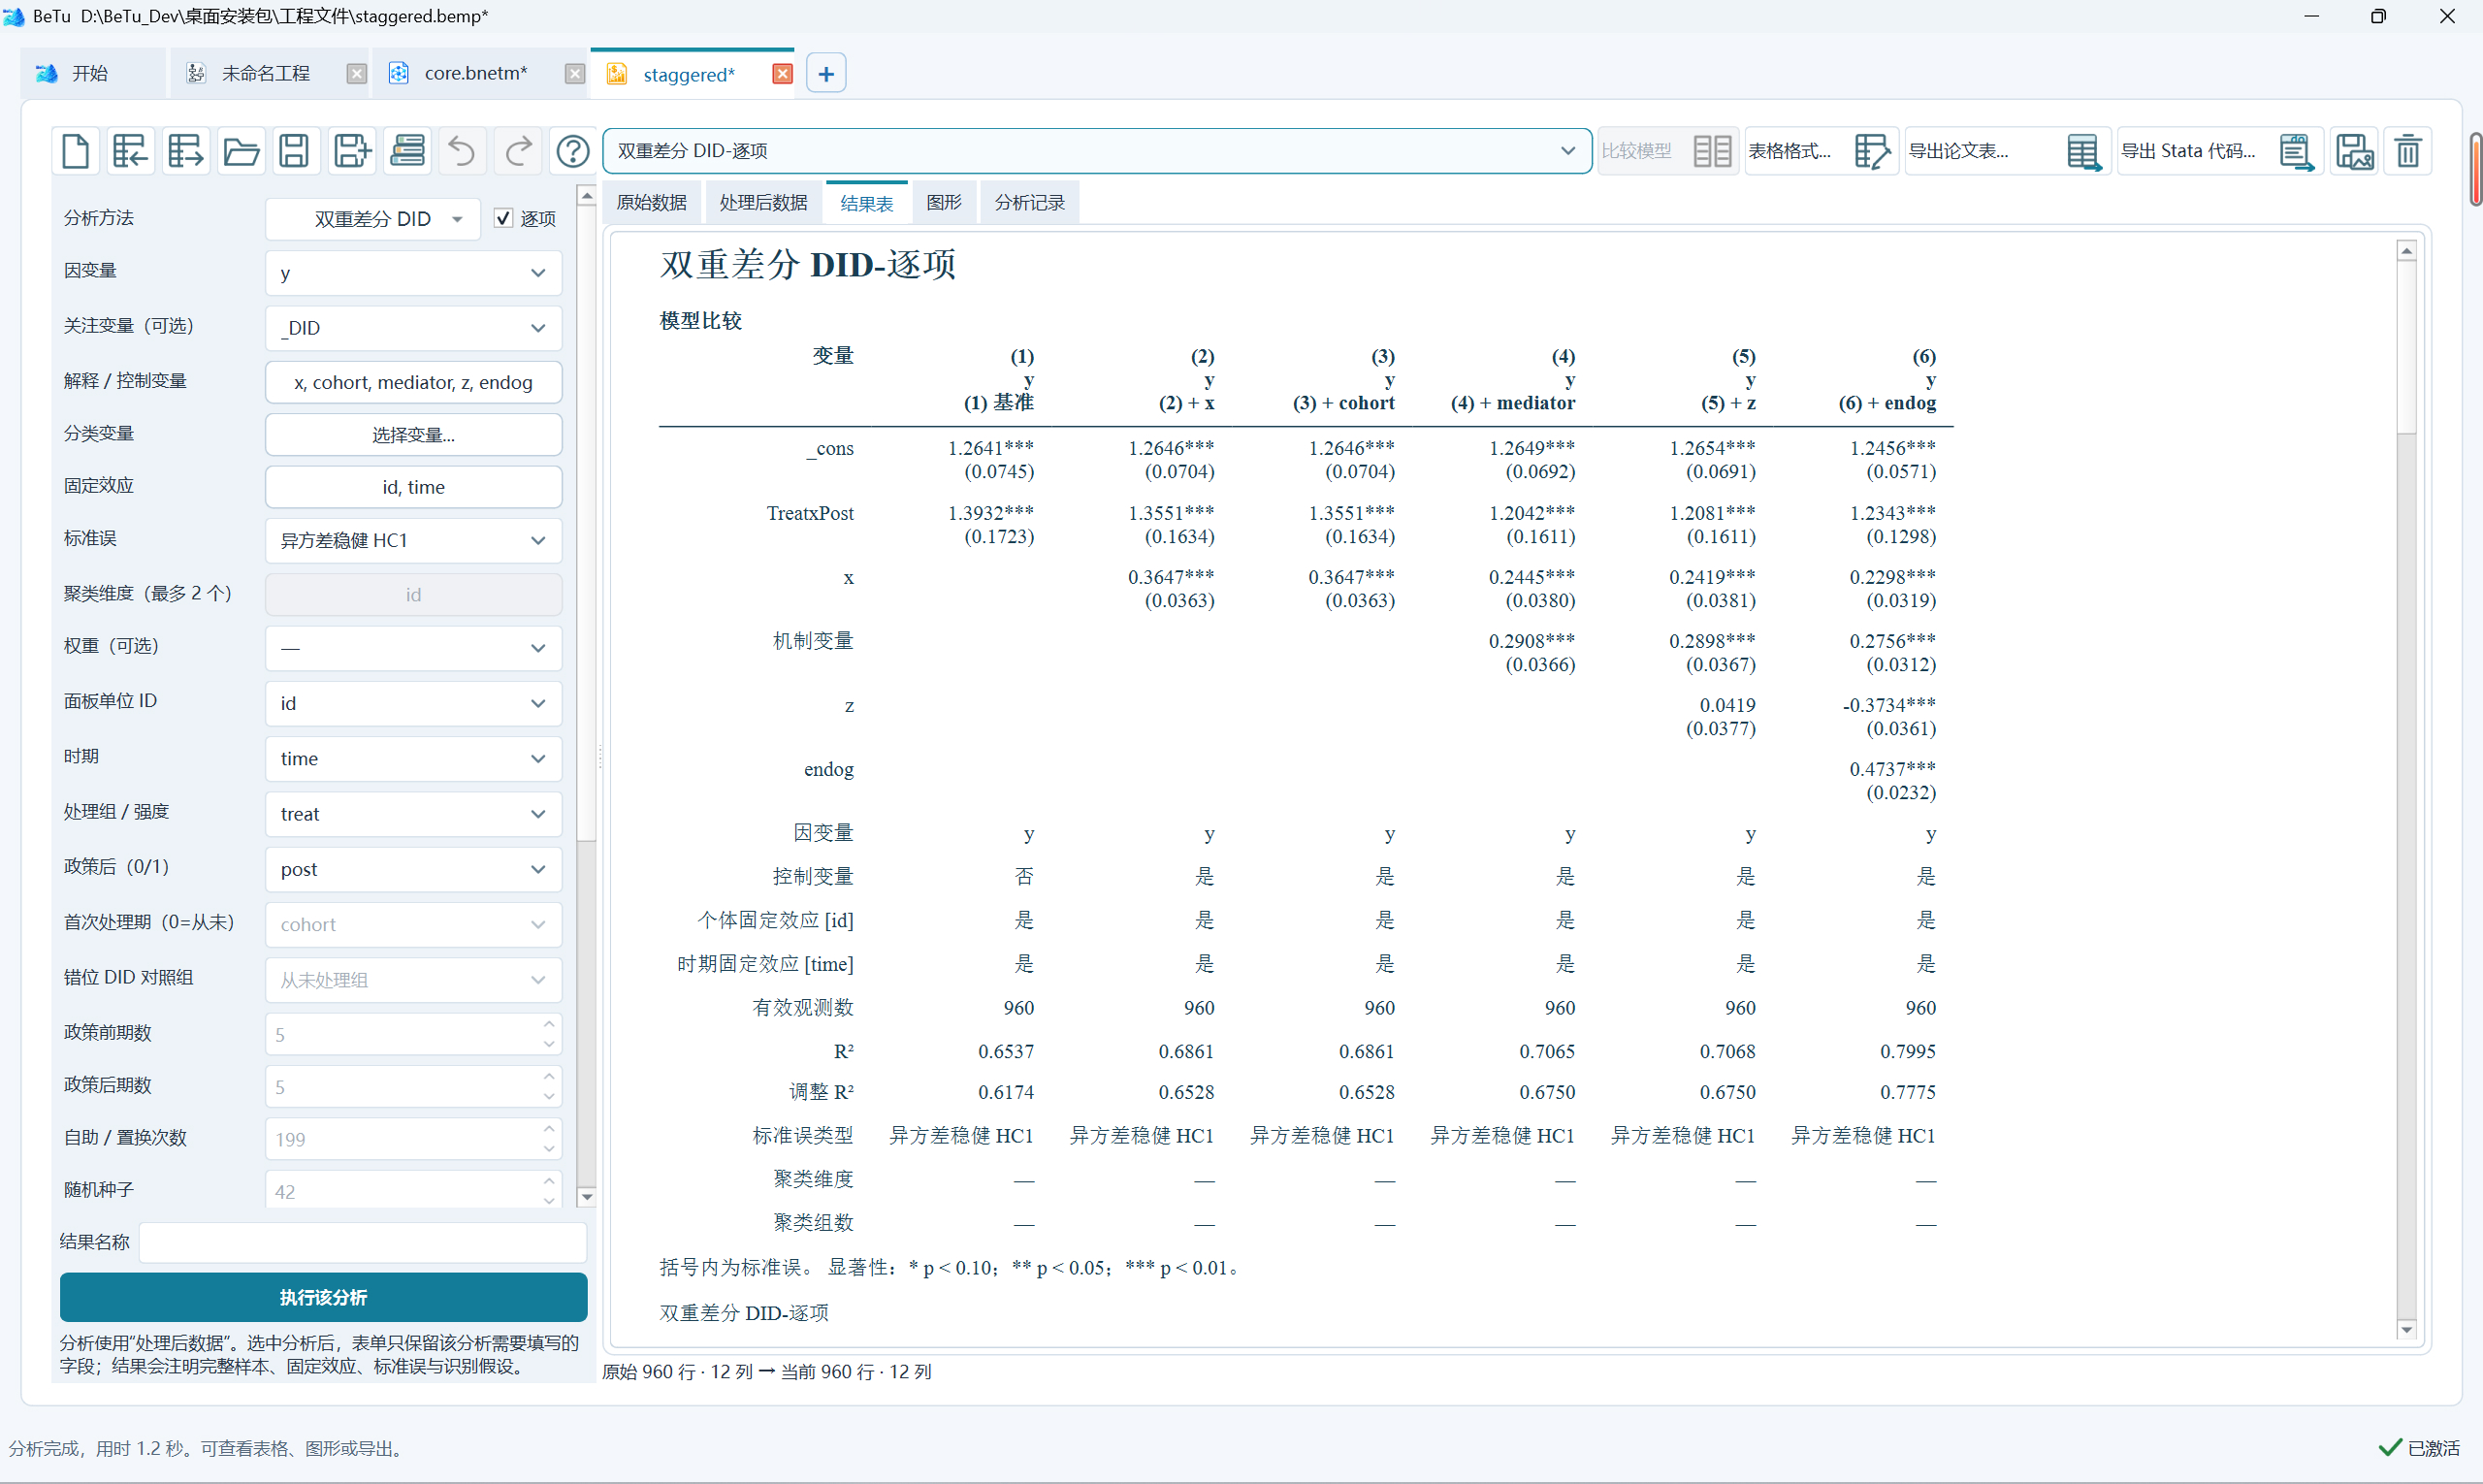Open the 分析记录 tab
Image resolution: width=2483 pixels, height=1484 pixels.
click(1029, 203)
